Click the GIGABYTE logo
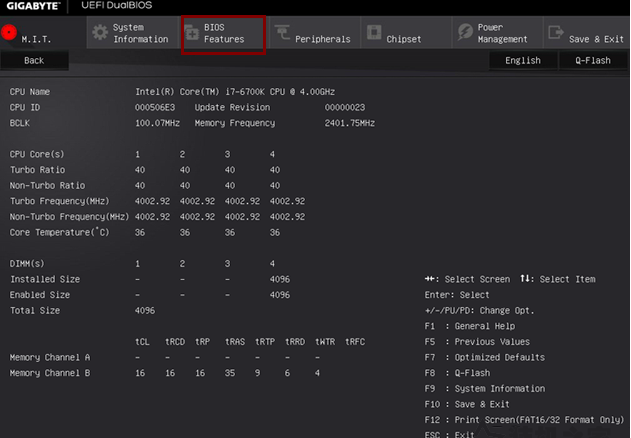Viewport: 631px width, 438px height. 32,6
